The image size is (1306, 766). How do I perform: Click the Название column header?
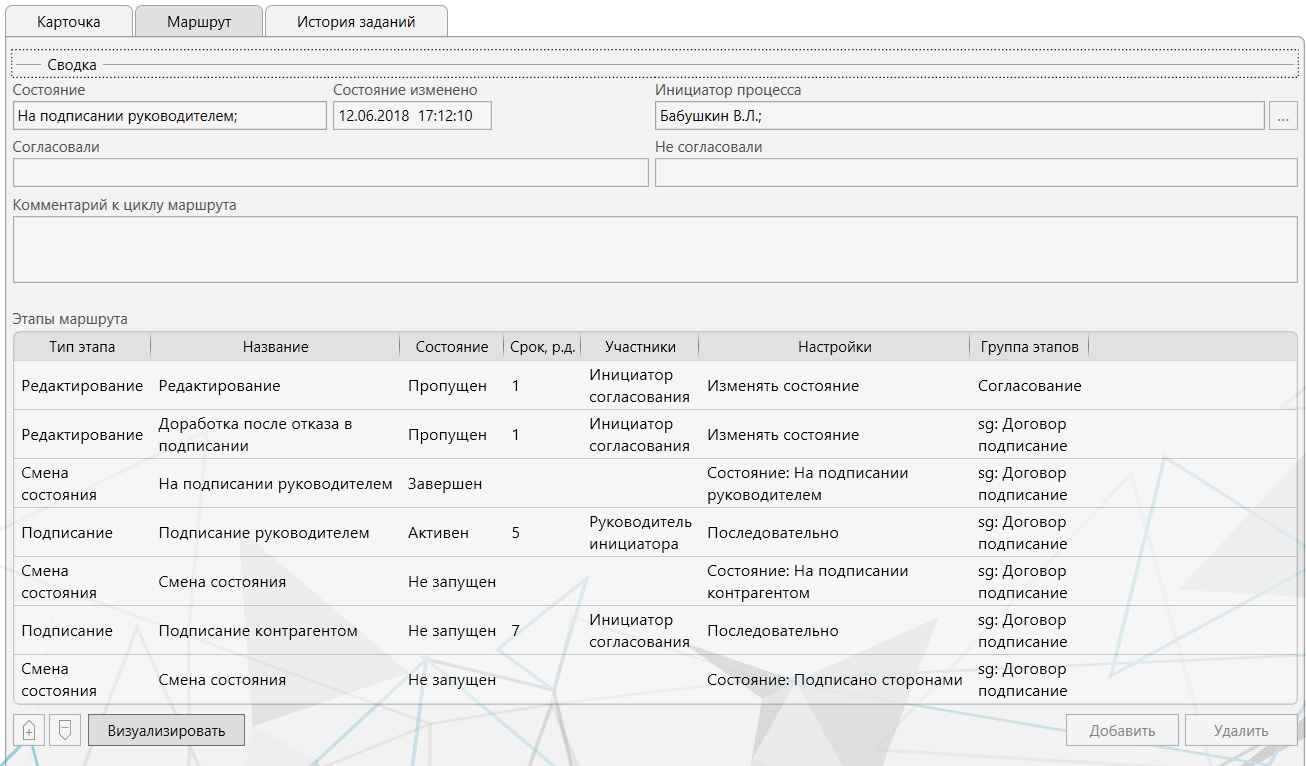tap(275, 347)
